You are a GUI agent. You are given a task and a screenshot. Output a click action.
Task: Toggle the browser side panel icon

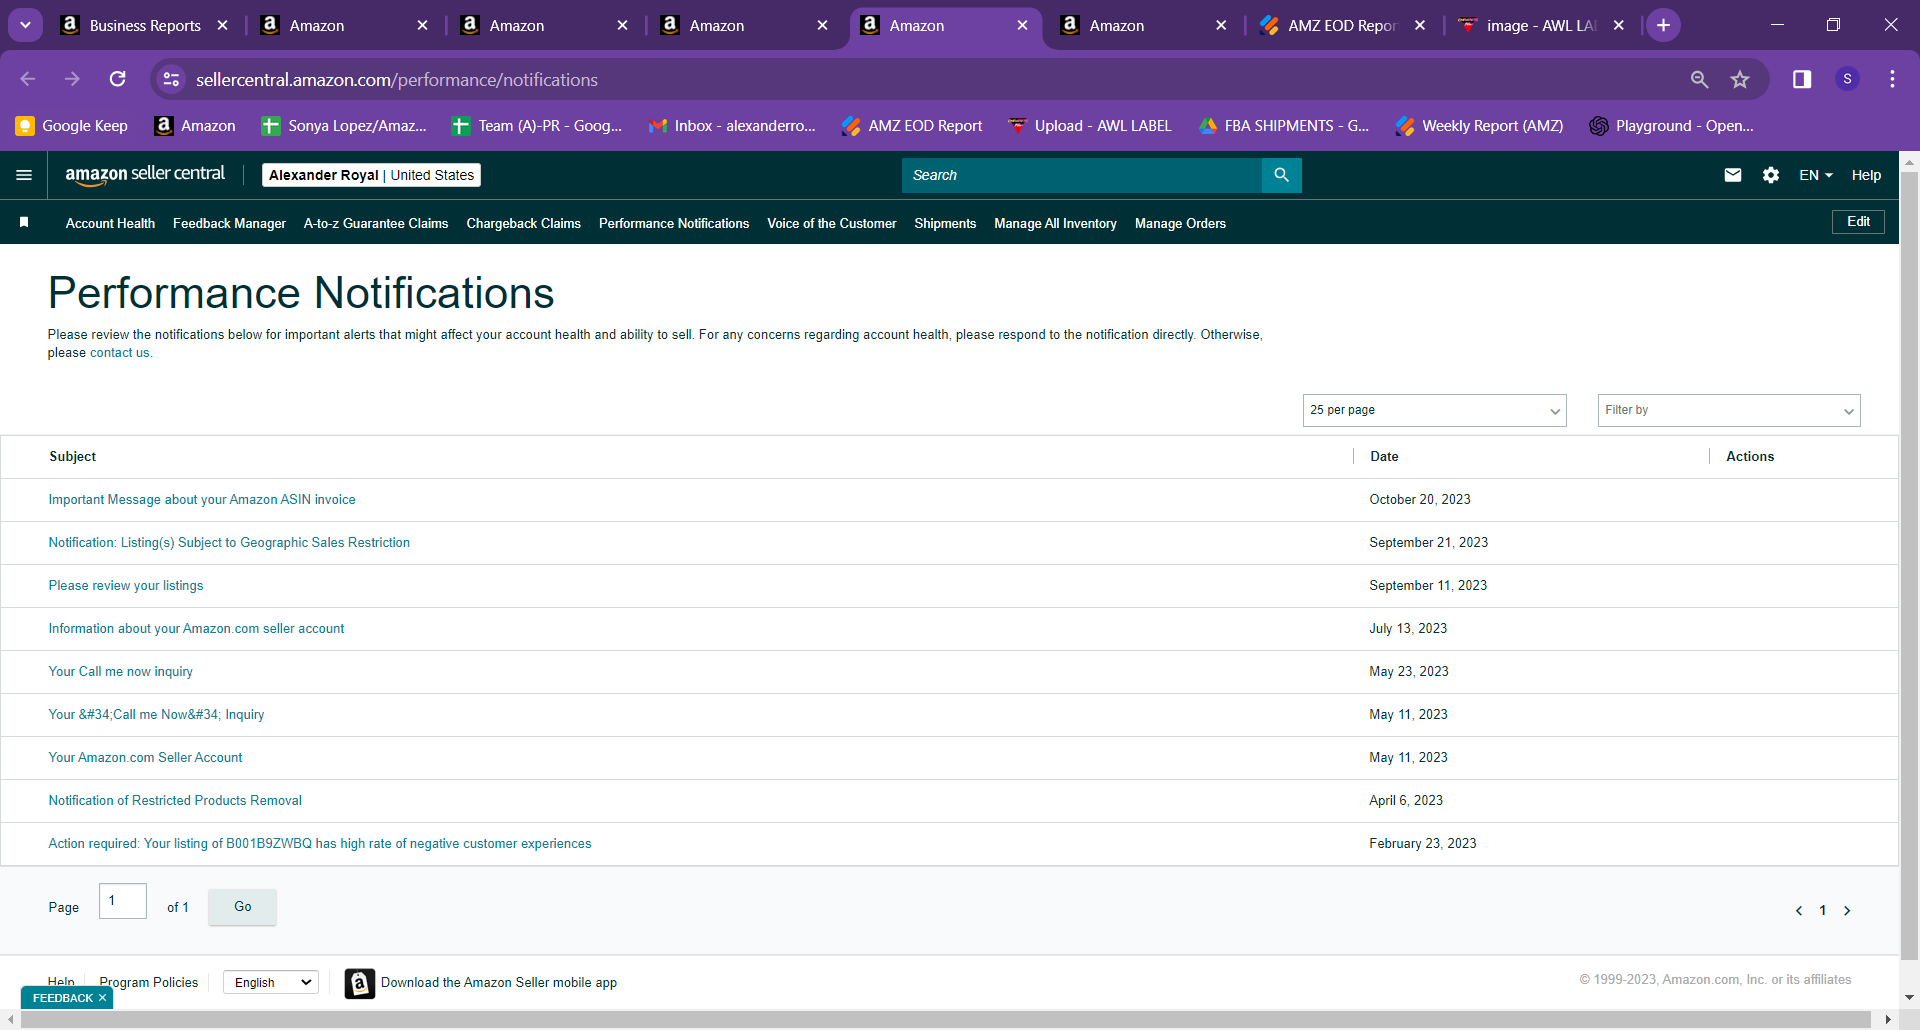point(1802,79)
